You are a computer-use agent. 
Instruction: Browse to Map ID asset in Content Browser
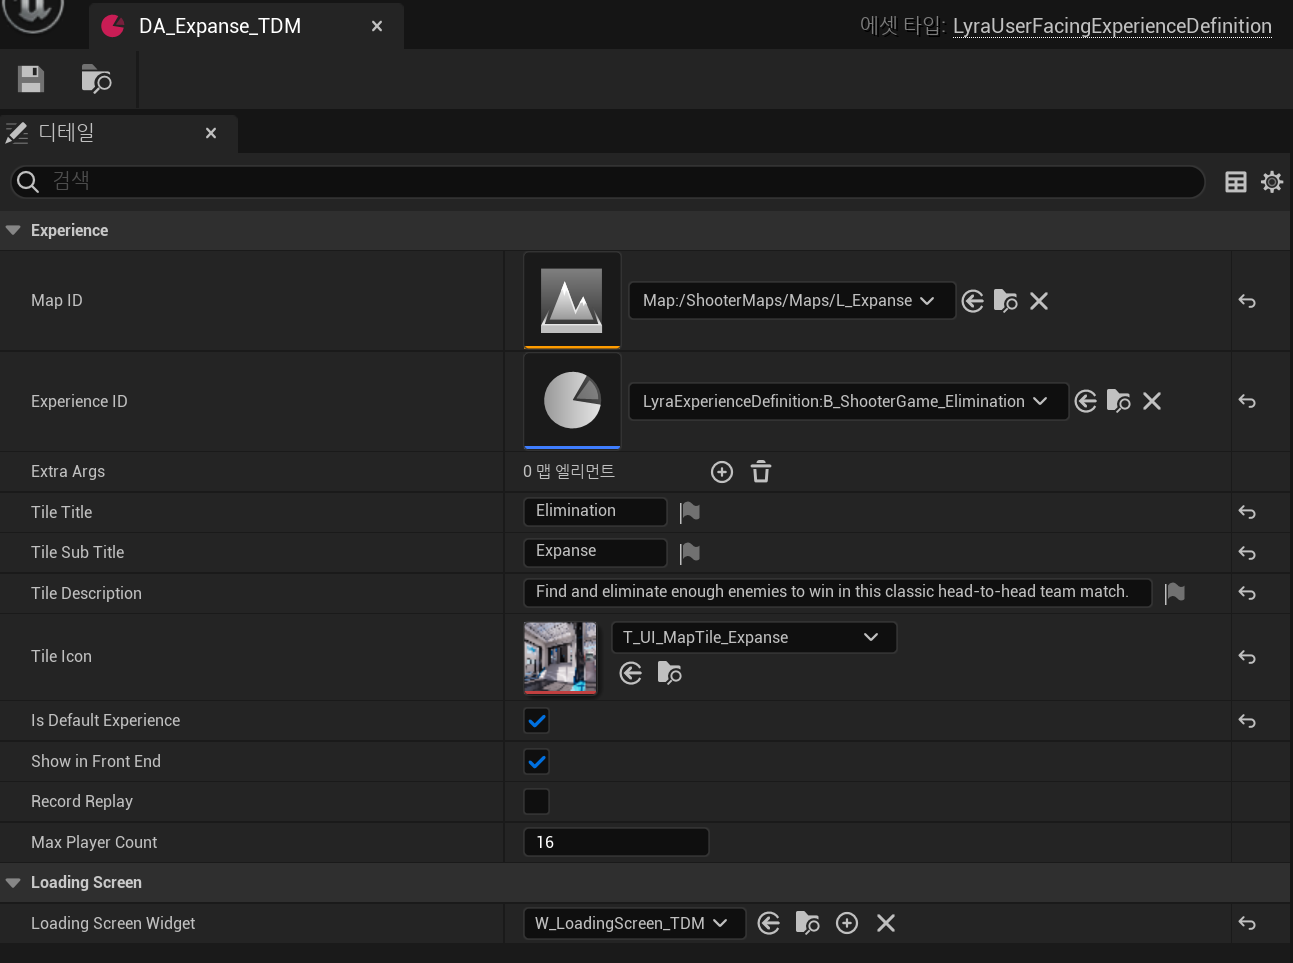(x=1006, y=301)
